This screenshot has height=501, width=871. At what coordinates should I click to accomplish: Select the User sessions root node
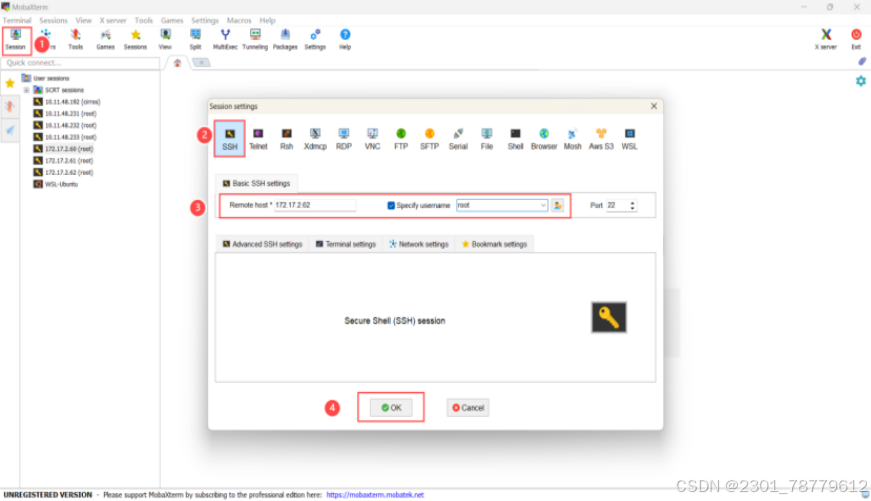tap(46, 78)
